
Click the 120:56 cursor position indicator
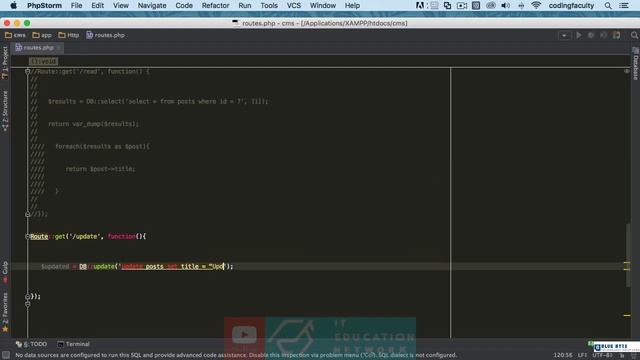click(563, 355)
